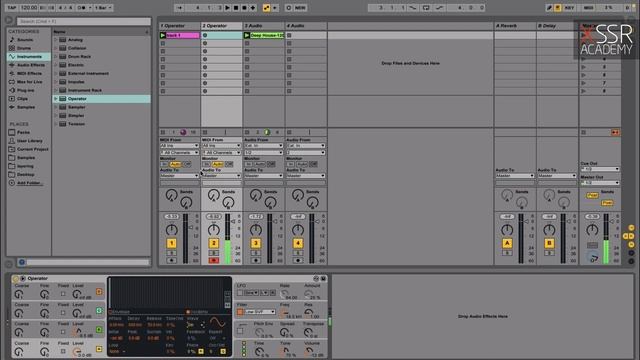Toggle track 1 activator button
The height and width of the screenshot is (360, 640).
point(171,244)
